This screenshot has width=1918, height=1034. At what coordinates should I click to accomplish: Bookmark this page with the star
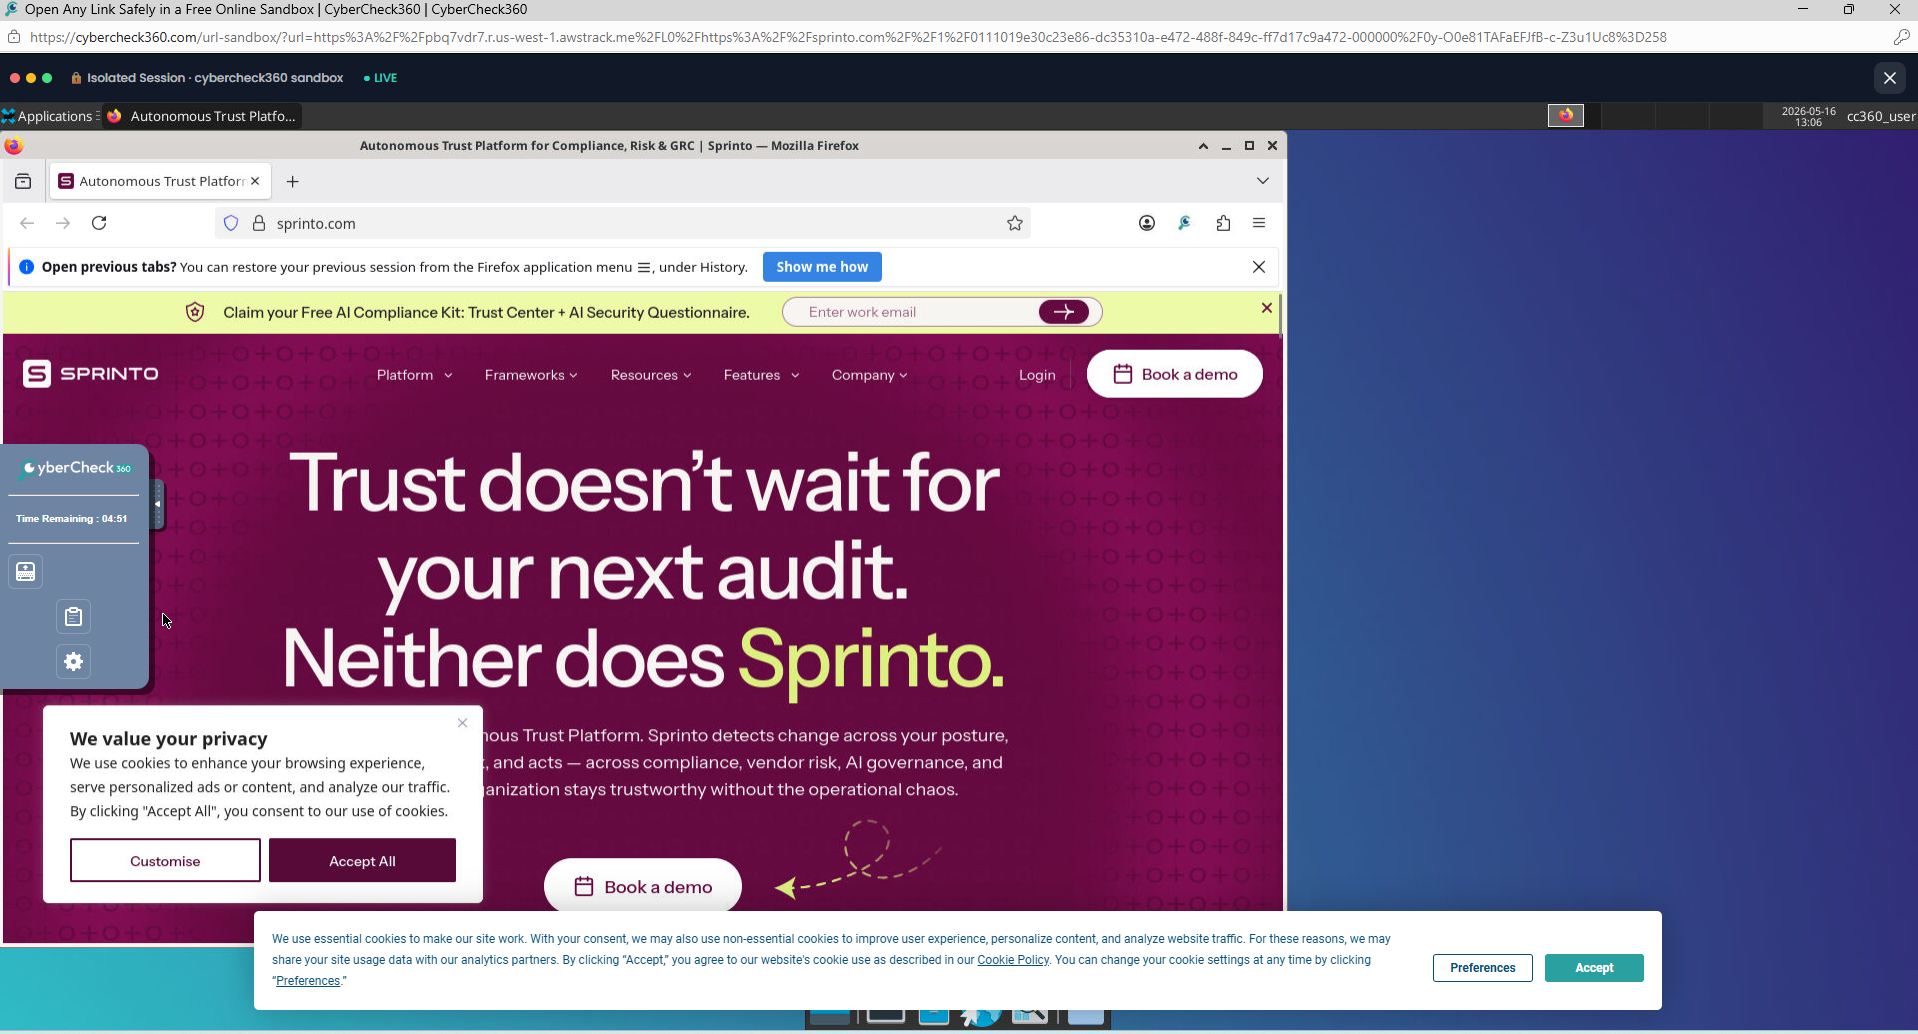pyautogui.click(x=1015, y=223)
